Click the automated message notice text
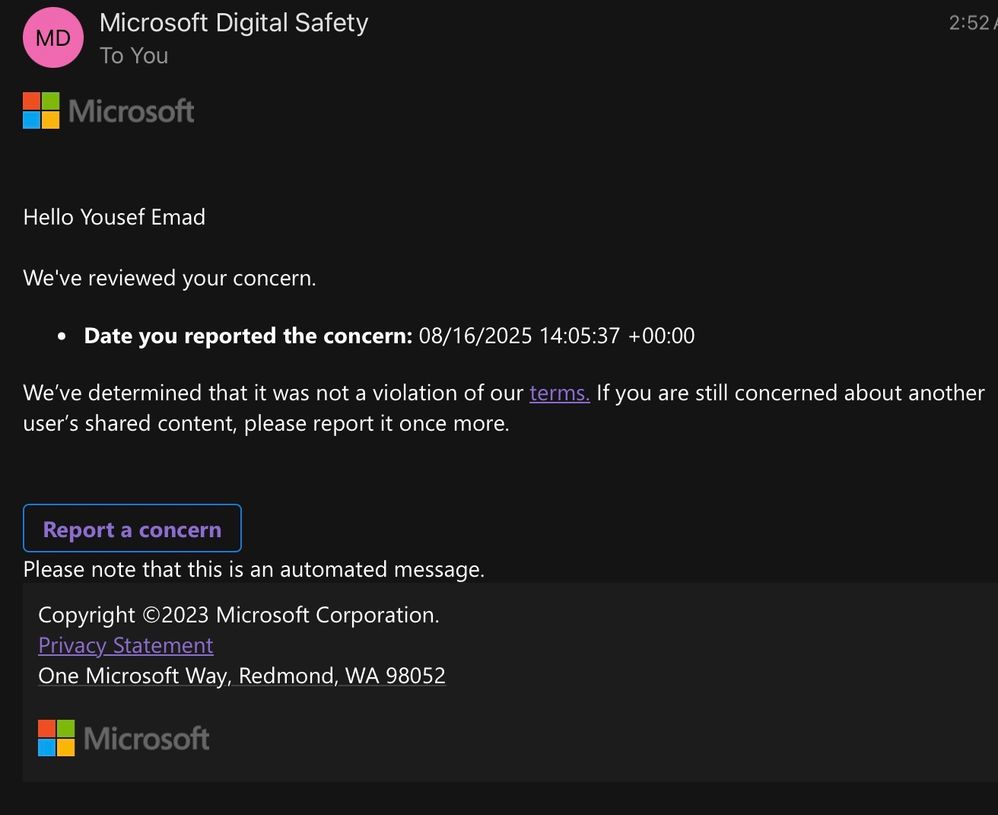The width and height of the screenshot is (998, 815). (x=254, y=569)
